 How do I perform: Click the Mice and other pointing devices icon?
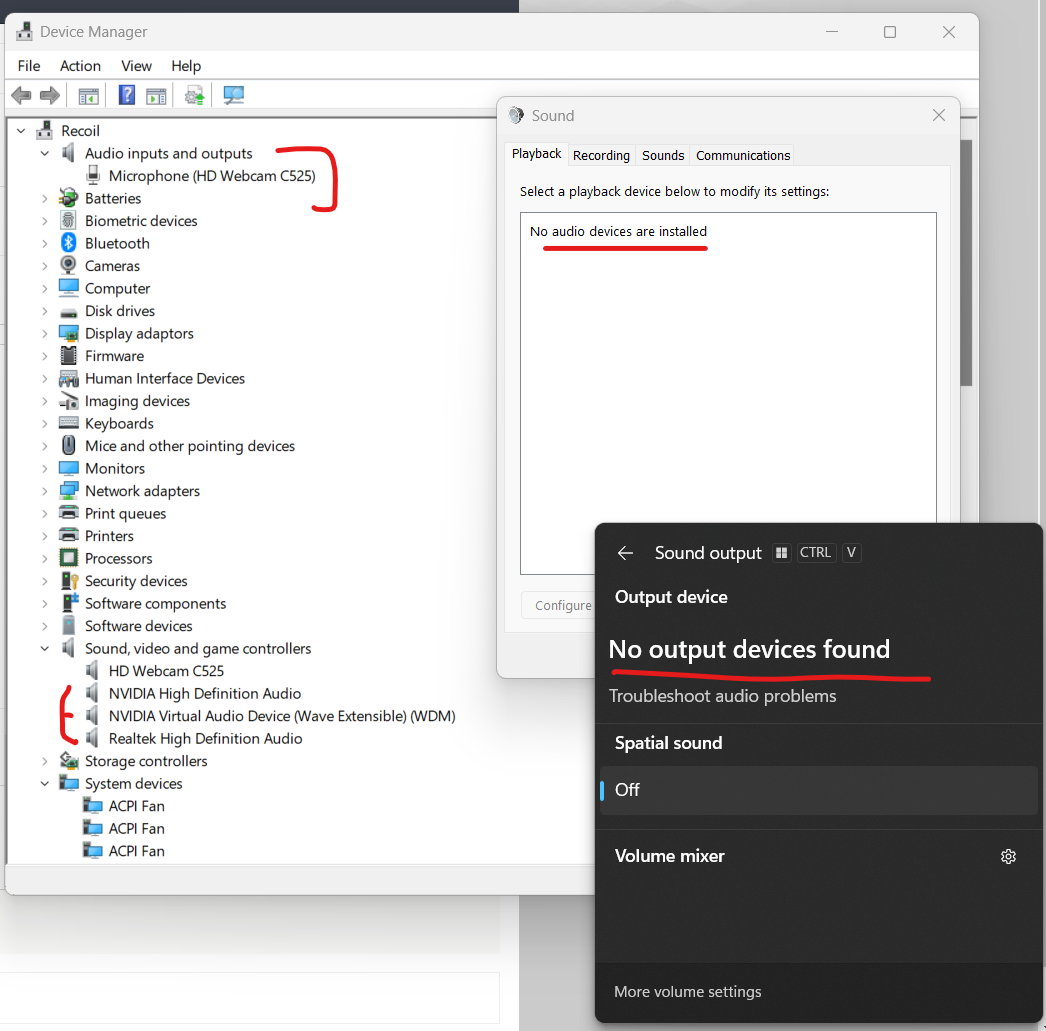pyautogui.click(x=68, y=445)
